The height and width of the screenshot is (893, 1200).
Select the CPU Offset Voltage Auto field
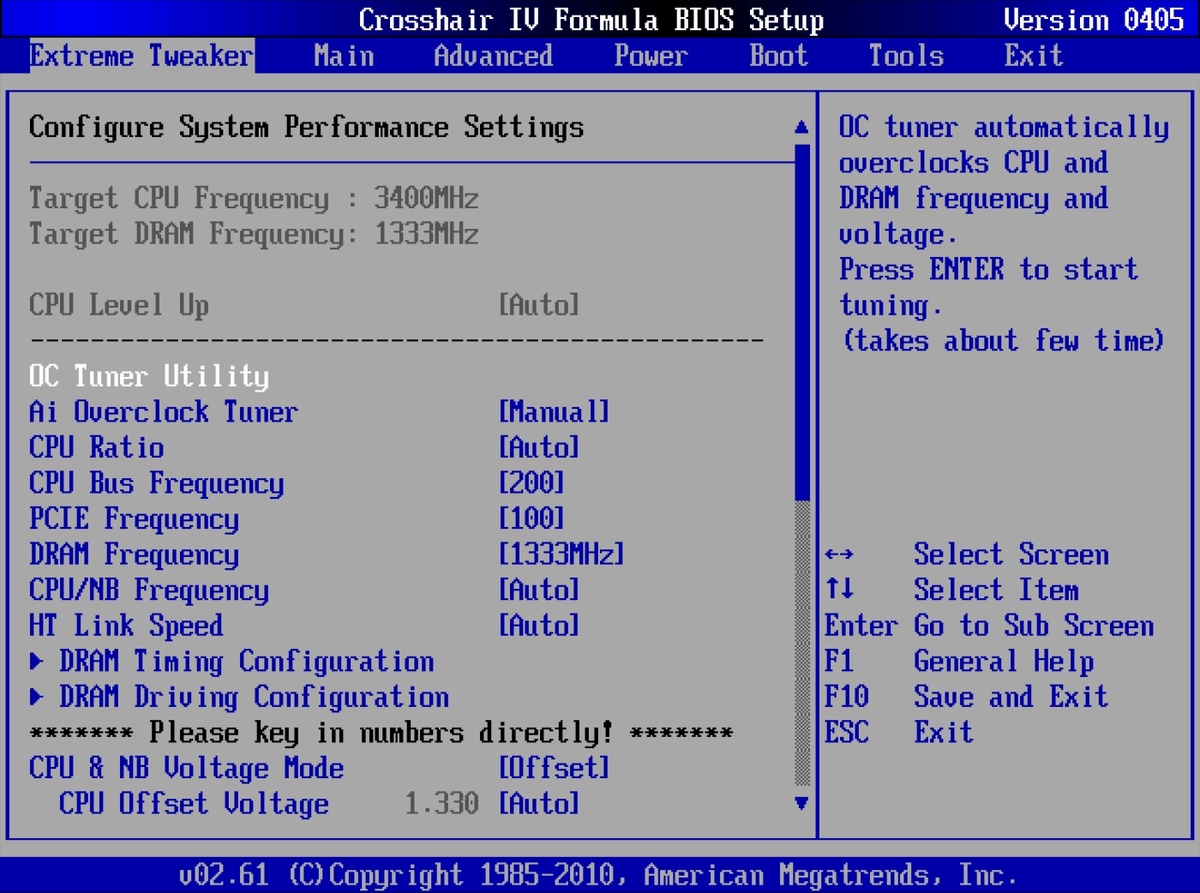(538, 804)
